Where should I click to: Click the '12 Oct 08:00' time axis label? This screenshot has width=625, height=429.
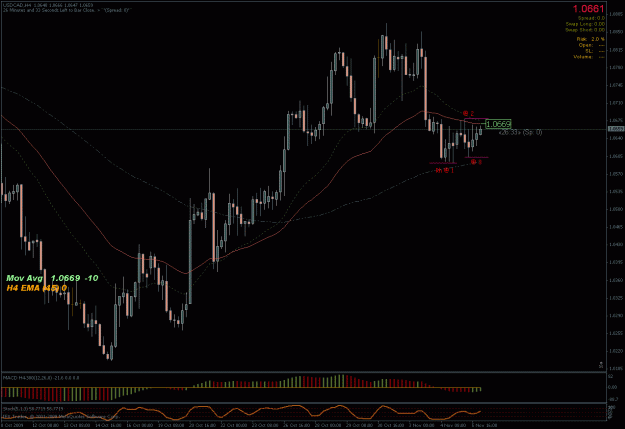(45, 426)
